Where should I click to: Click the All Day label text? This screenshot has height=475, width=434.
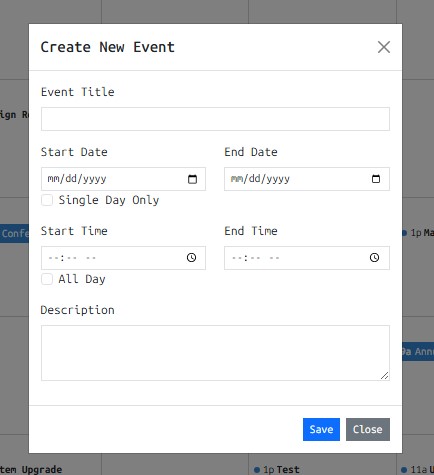[82, 279]
